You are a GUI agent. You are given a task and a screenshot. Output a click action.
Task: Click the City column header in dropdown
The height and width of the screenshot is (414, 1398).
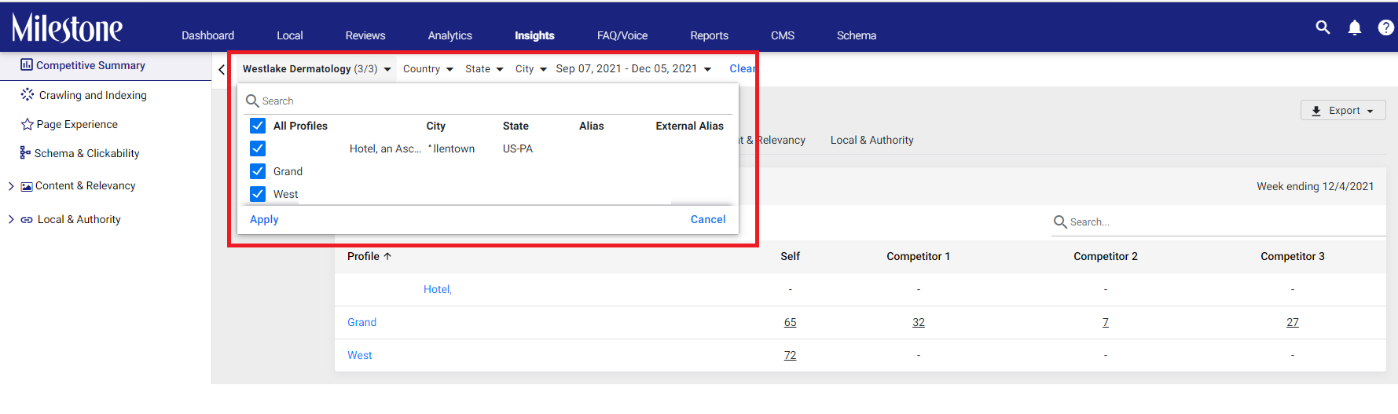coord(436,126)
